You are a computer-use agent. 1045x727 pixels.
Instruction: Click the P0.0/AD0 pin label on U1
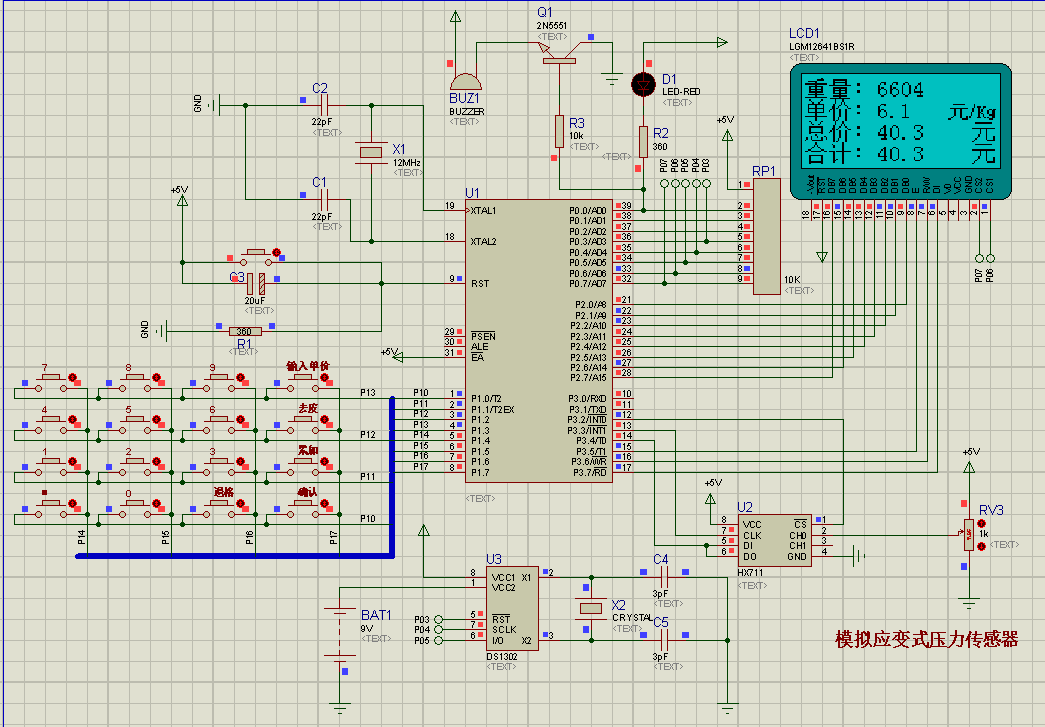point(588,211)
